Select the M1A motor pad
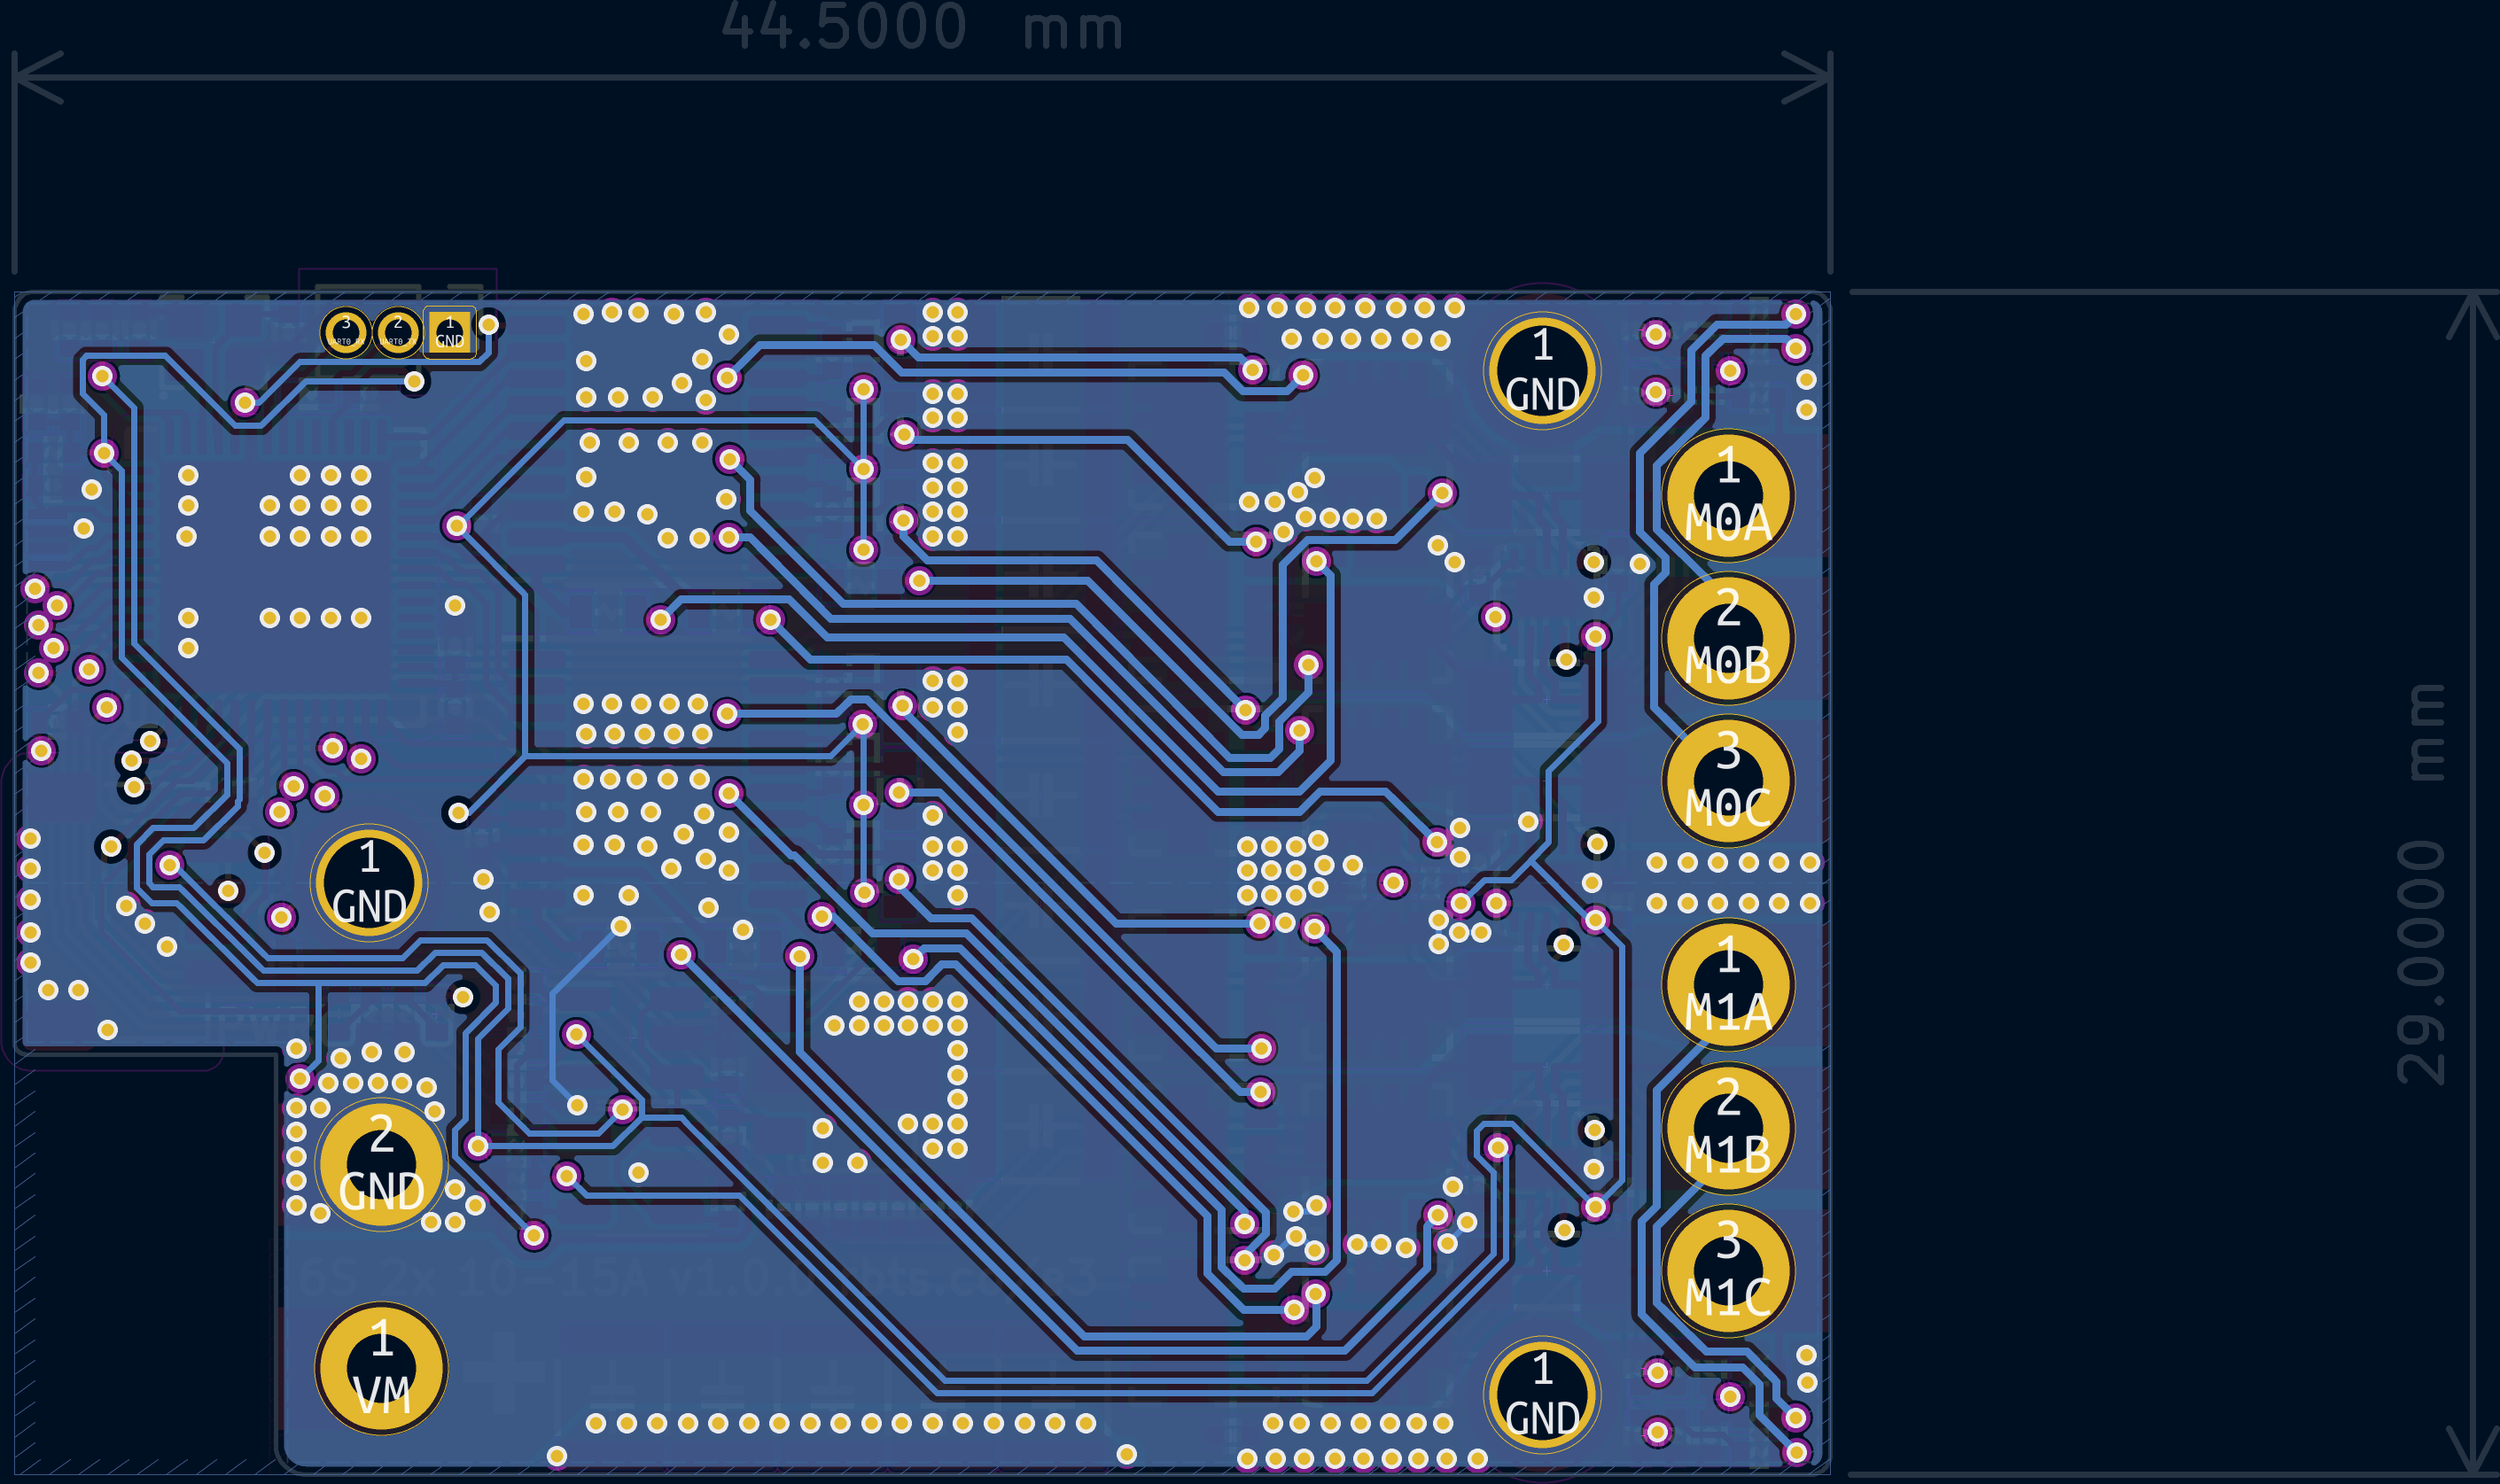Viewport: 2500px width, 1484px height. (1727, 985)
